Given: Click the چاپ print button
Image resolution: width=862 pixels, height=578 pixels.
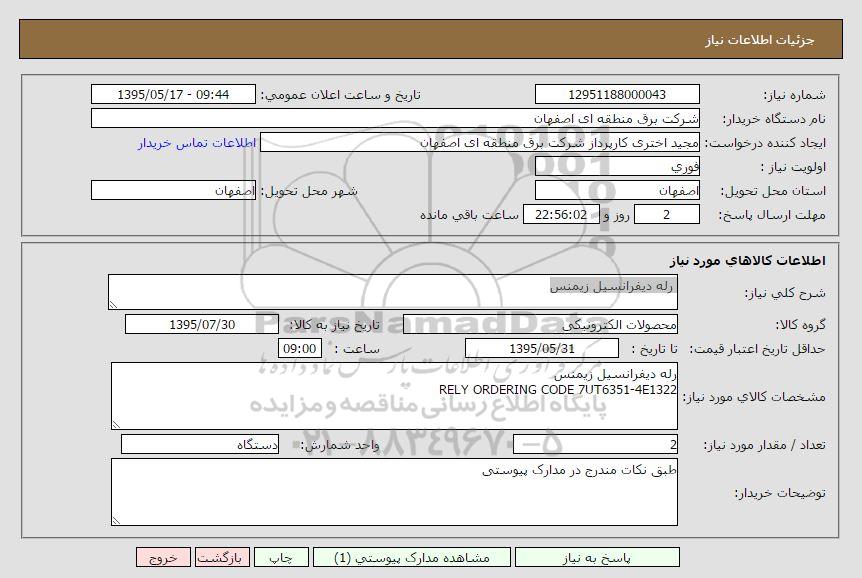Looking at the screenshot, I should (x=281, y=558).
